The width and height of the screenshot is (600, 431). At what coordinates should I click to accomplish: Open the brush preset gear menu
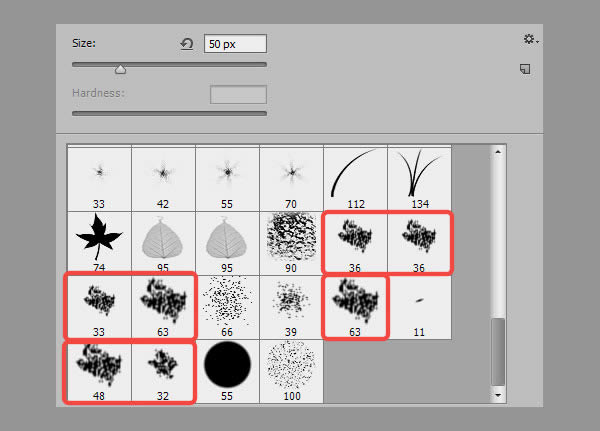529,39
